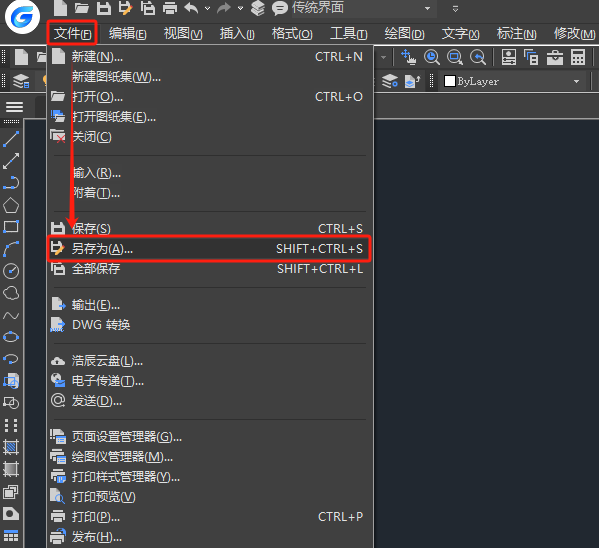
Task: Open the Layer Properties Manager icon
Action: (x=21, y=81)
